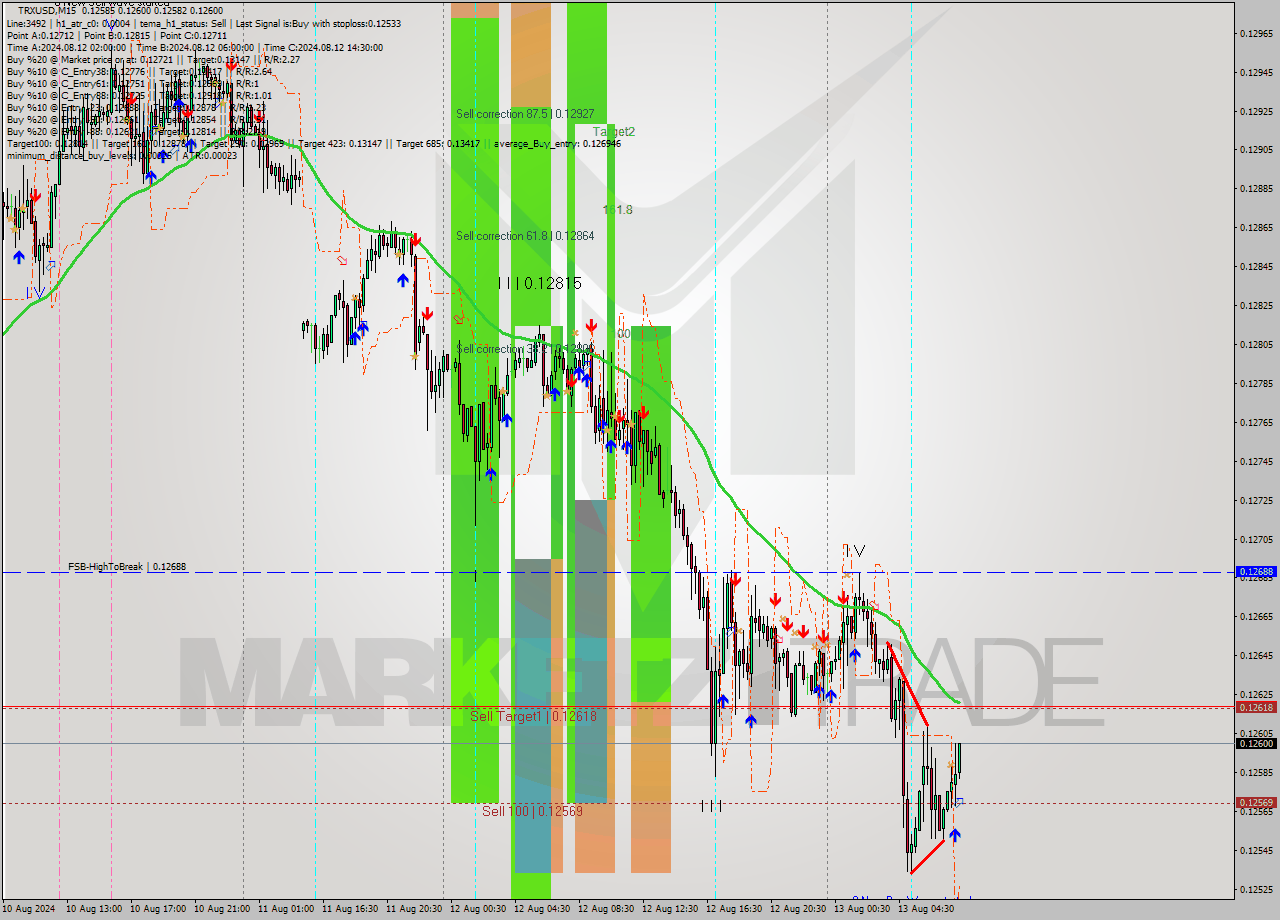Select the red Sell Target1 horizontal line
Screen dimensions: 1280x920
(618, 707)
